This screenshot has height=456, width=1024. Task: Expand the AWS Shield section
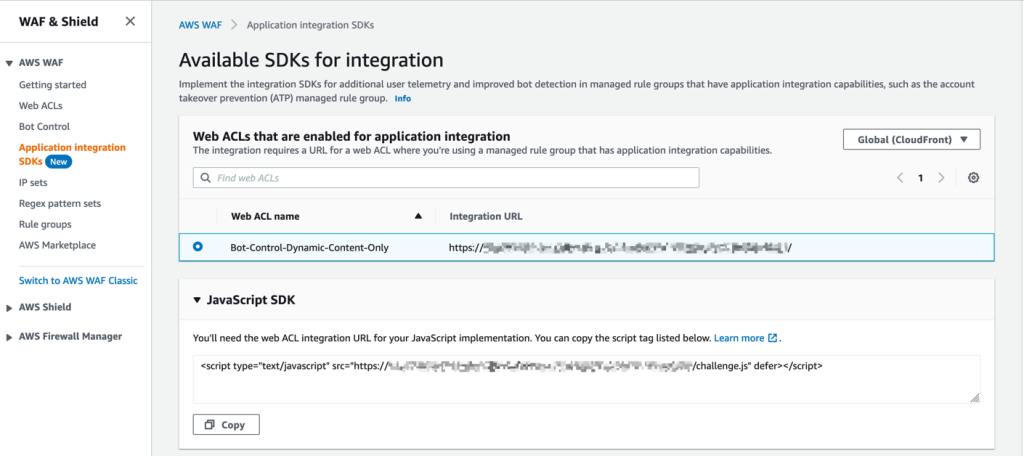pyautogui.click(x=9, y=307)
